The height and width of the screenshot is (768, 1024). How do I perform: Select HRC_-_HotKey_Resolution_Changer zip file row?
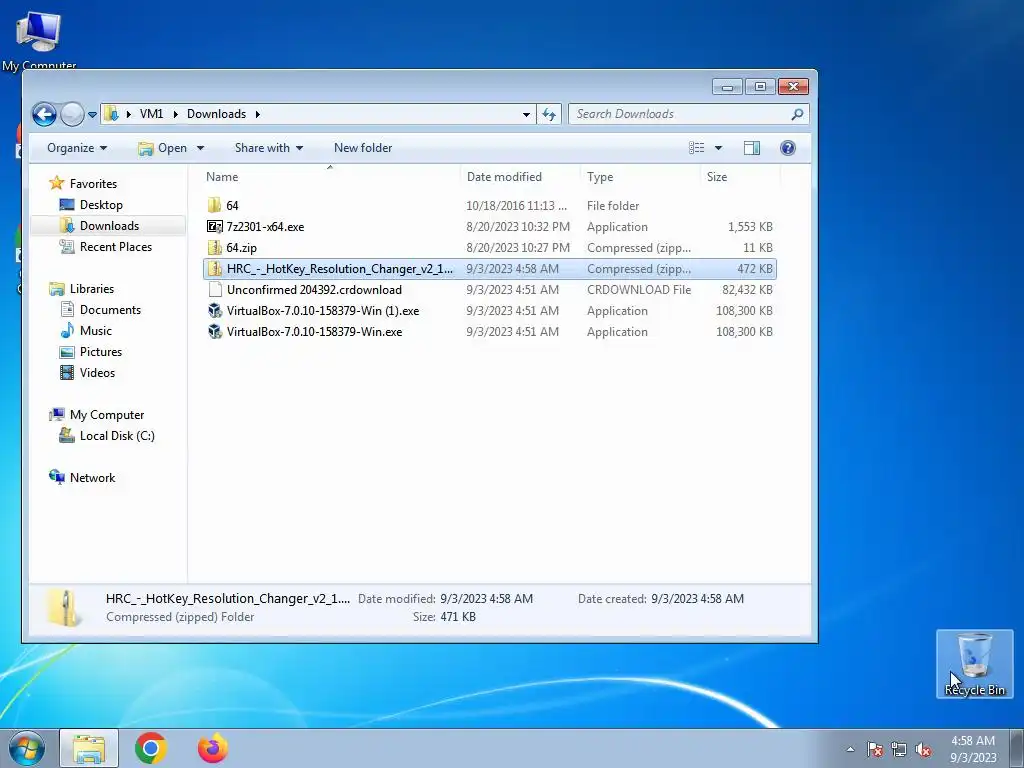click(490, 269)
